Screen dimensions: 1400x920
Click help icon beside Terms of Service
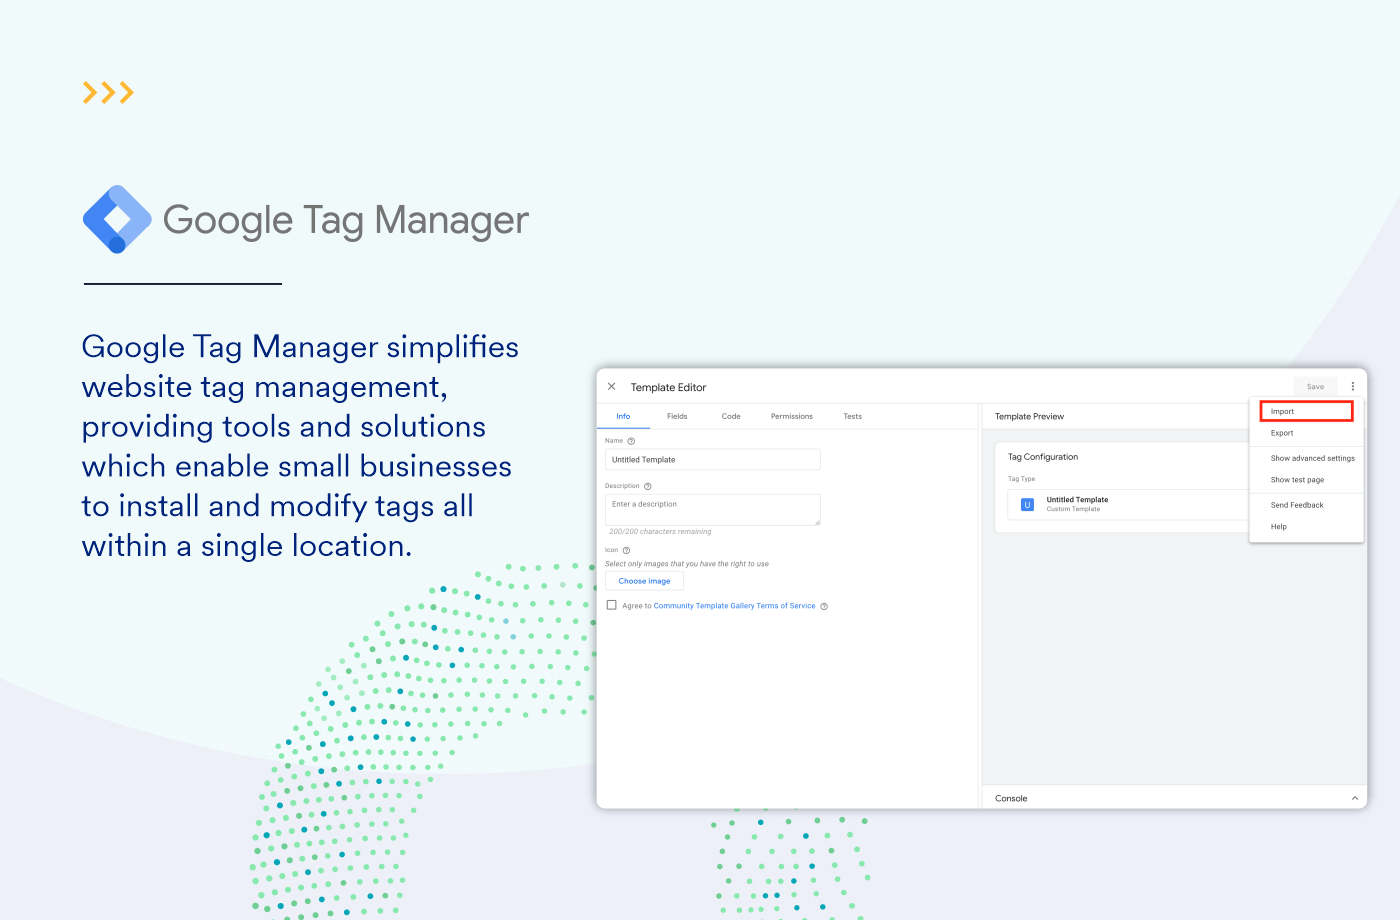pyautogui.click(x=824, y=606)
